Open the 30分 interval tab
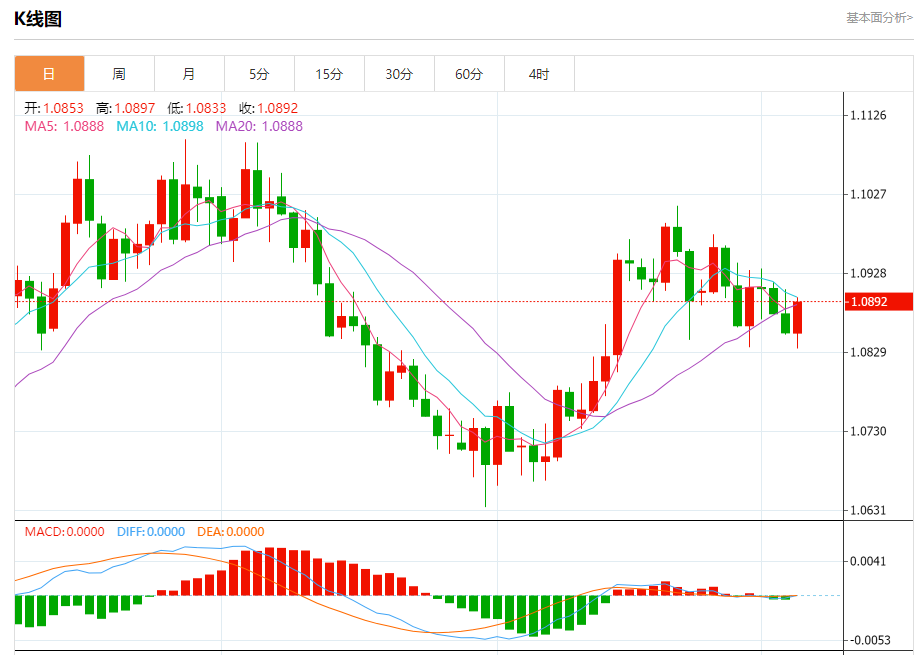 coord(400,74)
